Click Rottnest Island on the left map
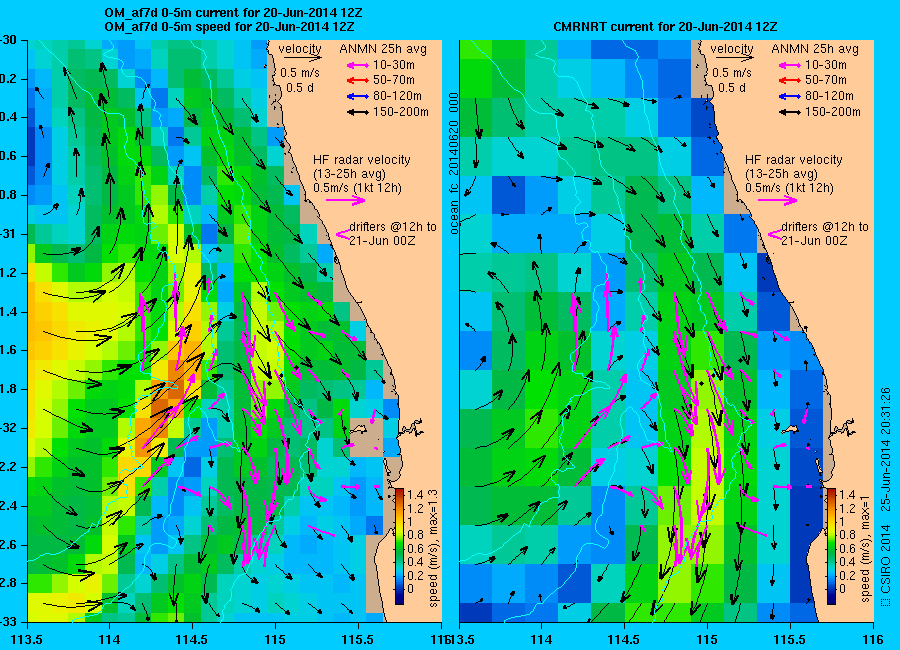 pyautogui.click(x=359, y=429)
